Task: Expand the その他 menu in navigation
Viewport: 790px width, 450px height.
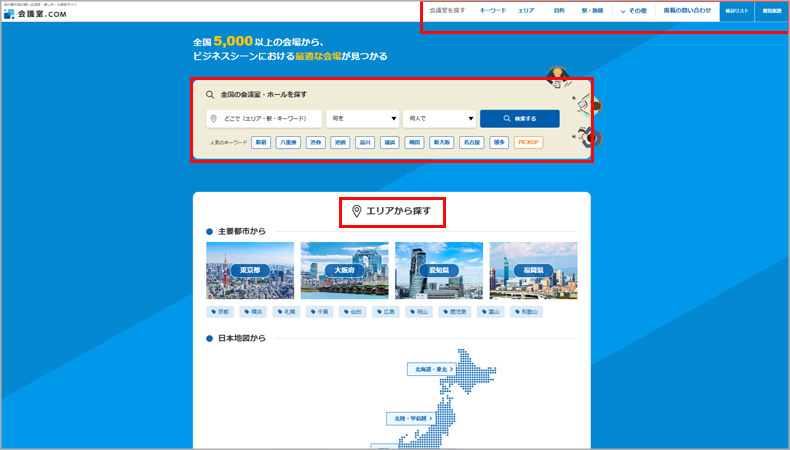Action: (x=634, y=11)
